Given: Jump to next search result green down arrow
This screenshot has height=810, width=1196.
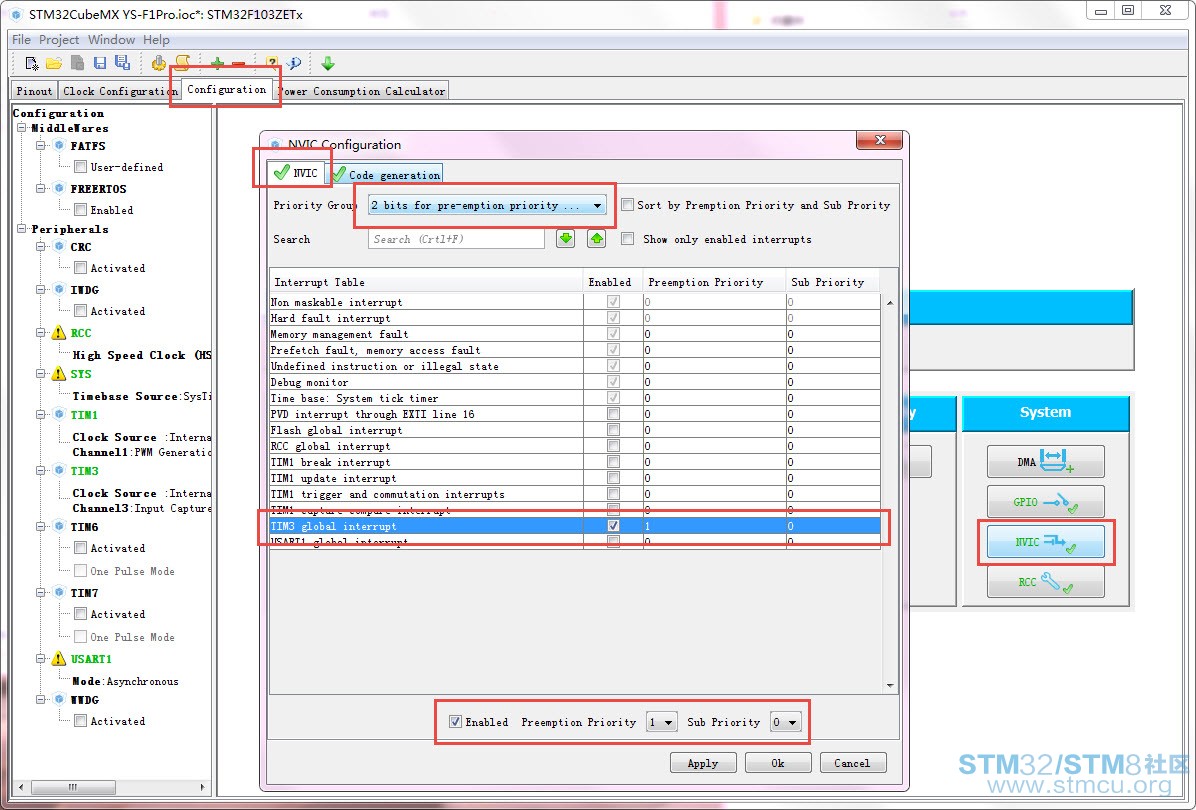Looking at the screenshot, I should 565,239.
